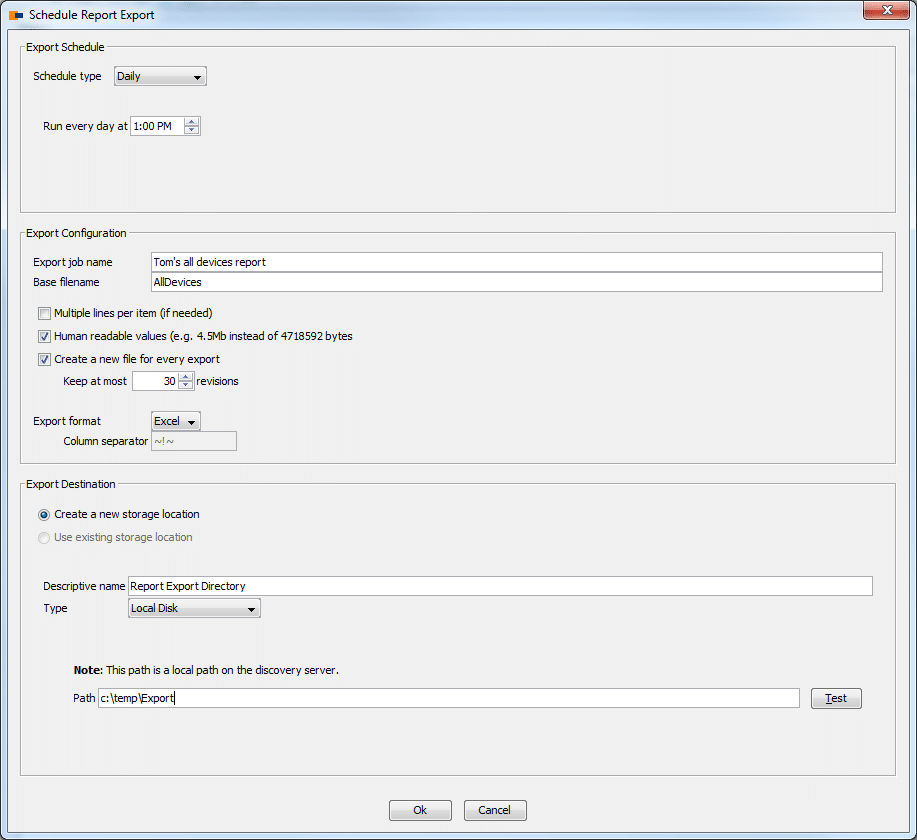Confirm the export with Ok button
Image resolution: width=917 pixels, height=840 pixels.
click(x=420, y=810)
